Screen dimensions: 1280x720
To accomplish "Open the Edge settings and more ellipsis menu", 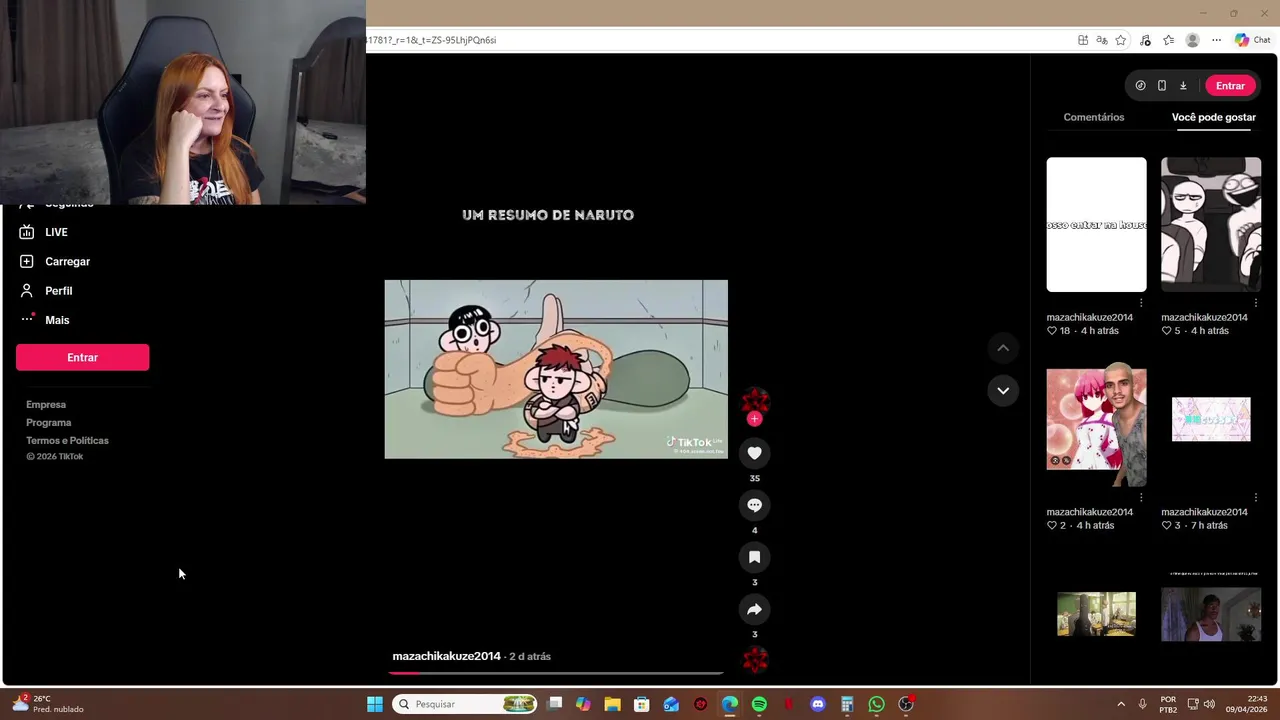I will [x=1216, y=40].
